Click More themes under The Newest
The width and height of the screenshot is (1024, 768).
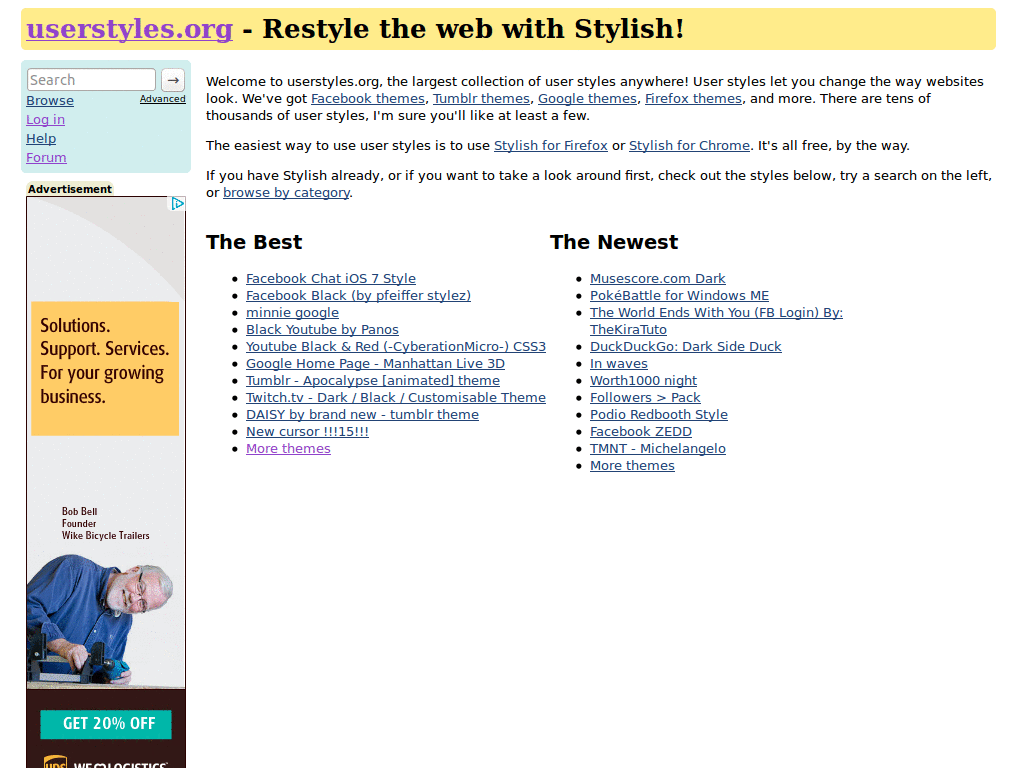point(632,466)
